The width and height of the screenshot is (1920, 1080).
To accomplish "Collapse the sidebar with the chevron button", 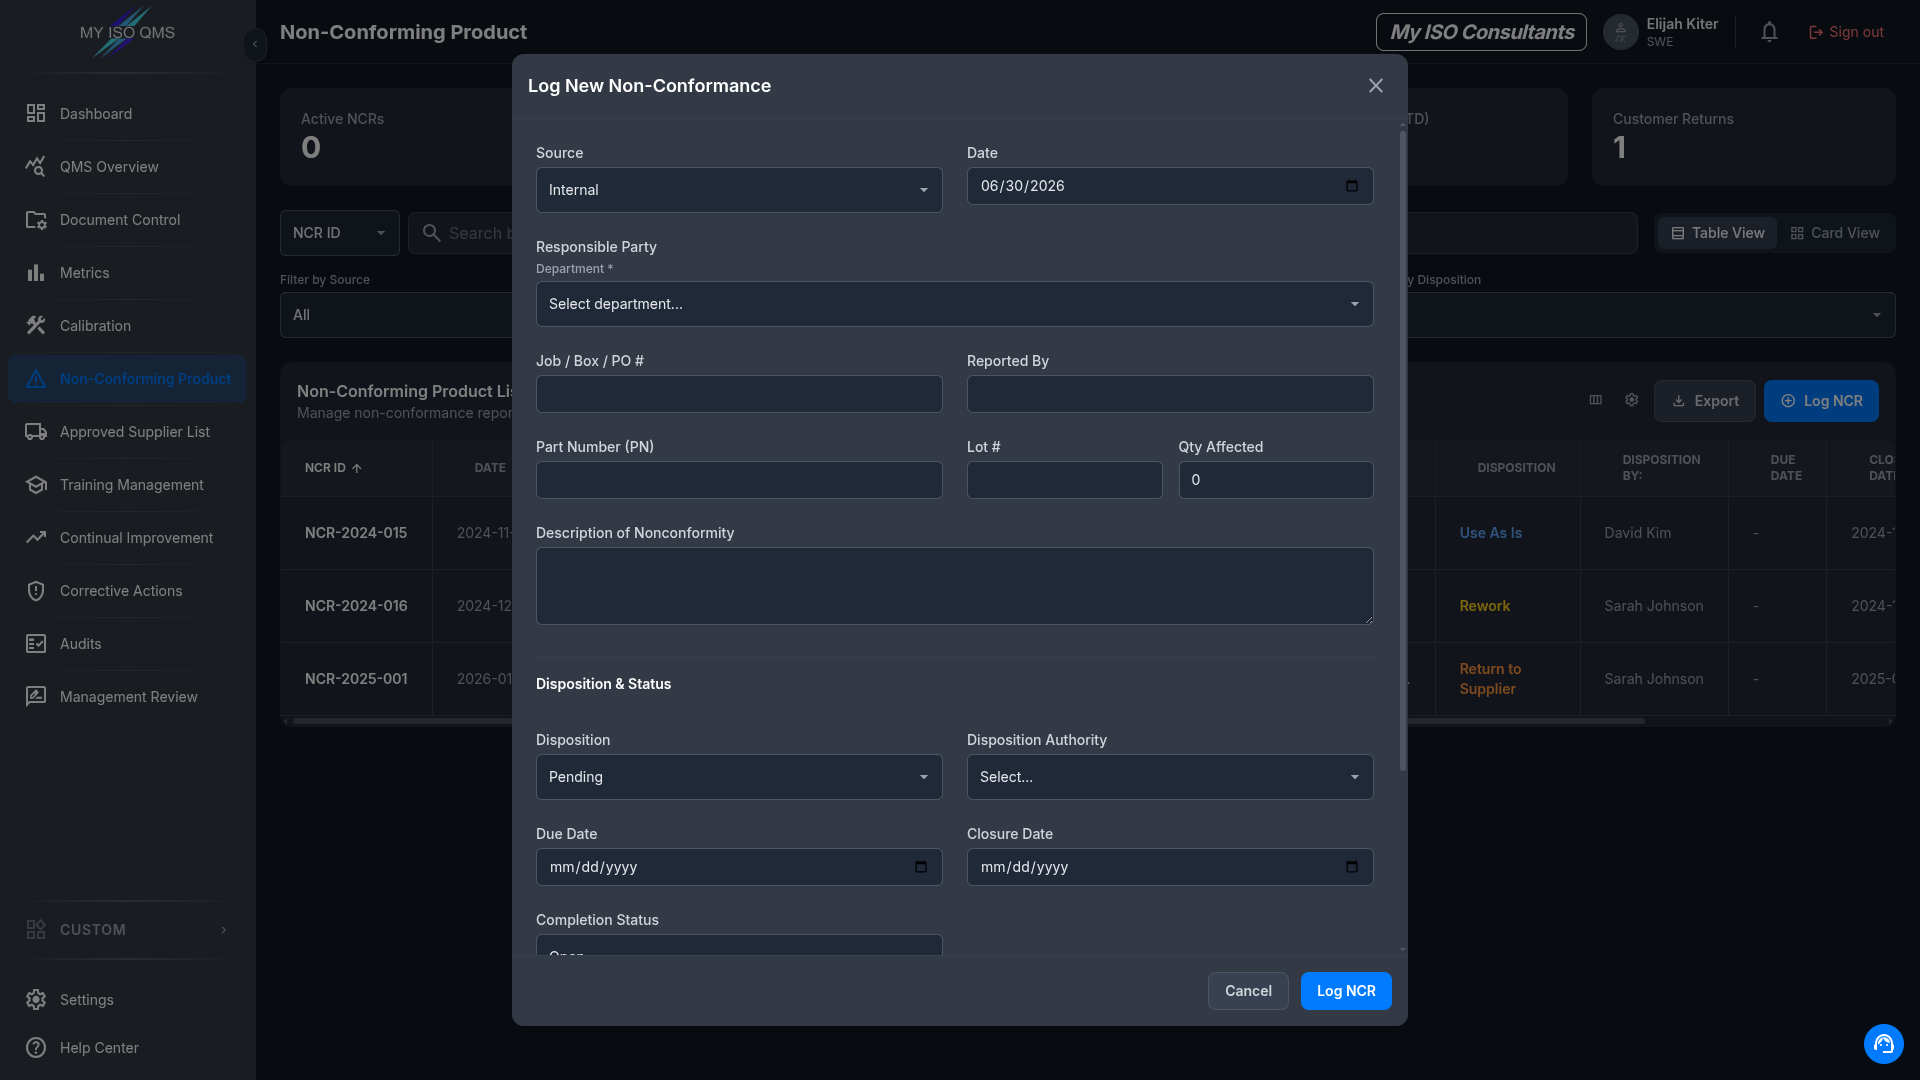I will pos(255,44).
